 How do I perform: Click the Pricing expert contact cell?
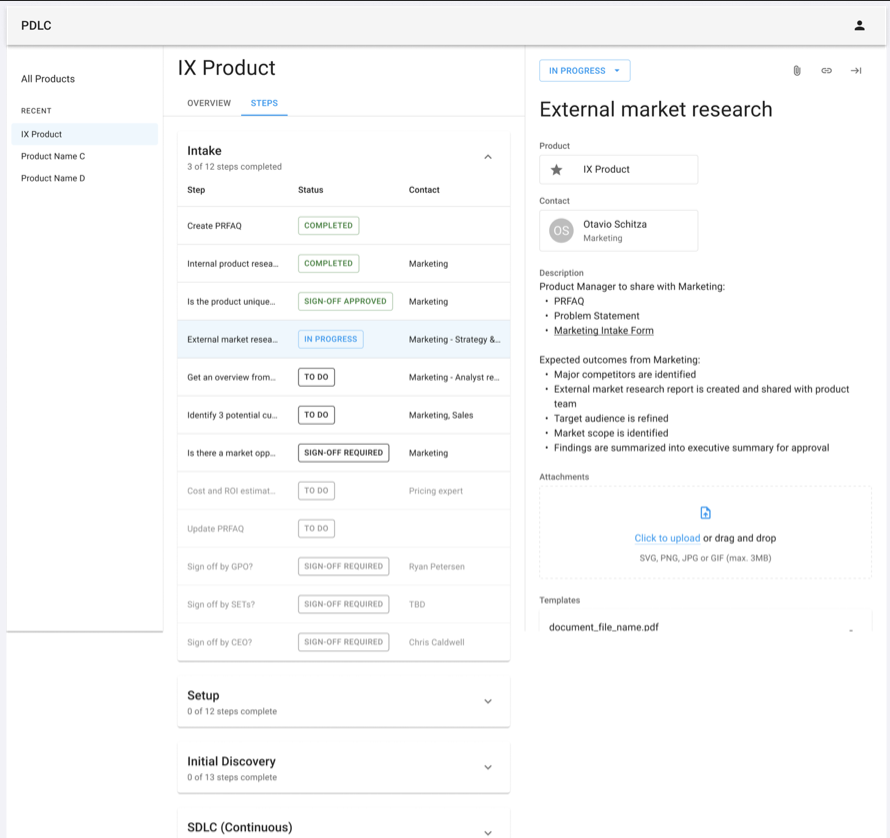pyautogui.click(x=435, y=491)
